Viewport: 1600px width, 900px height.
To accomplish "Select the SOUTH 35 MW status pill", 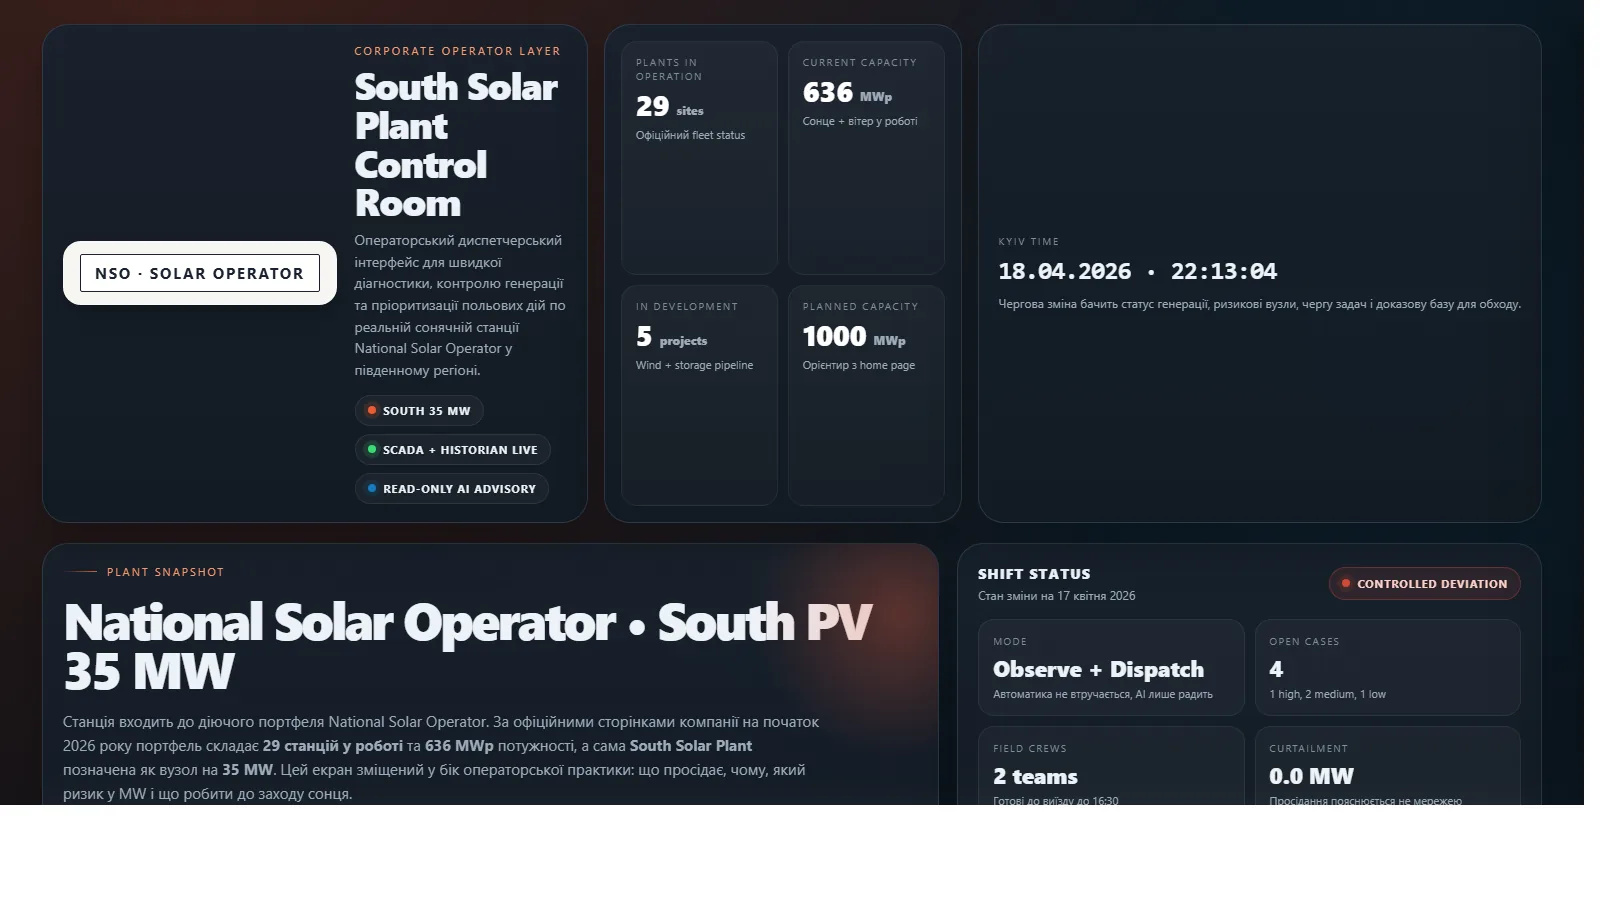I will pyautogui.click(x=419, y=411).
